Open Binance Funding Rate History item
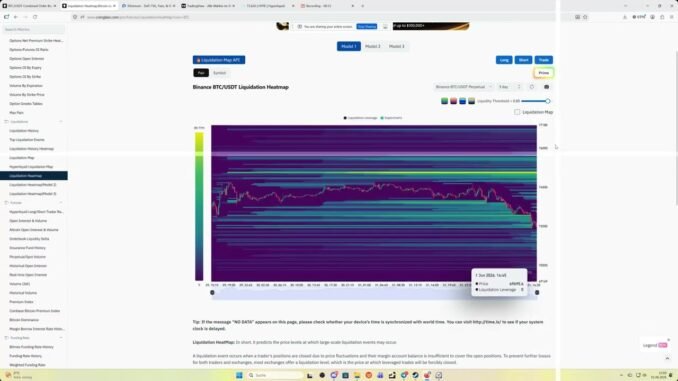The image size is (678, 381). pos(32,347)
